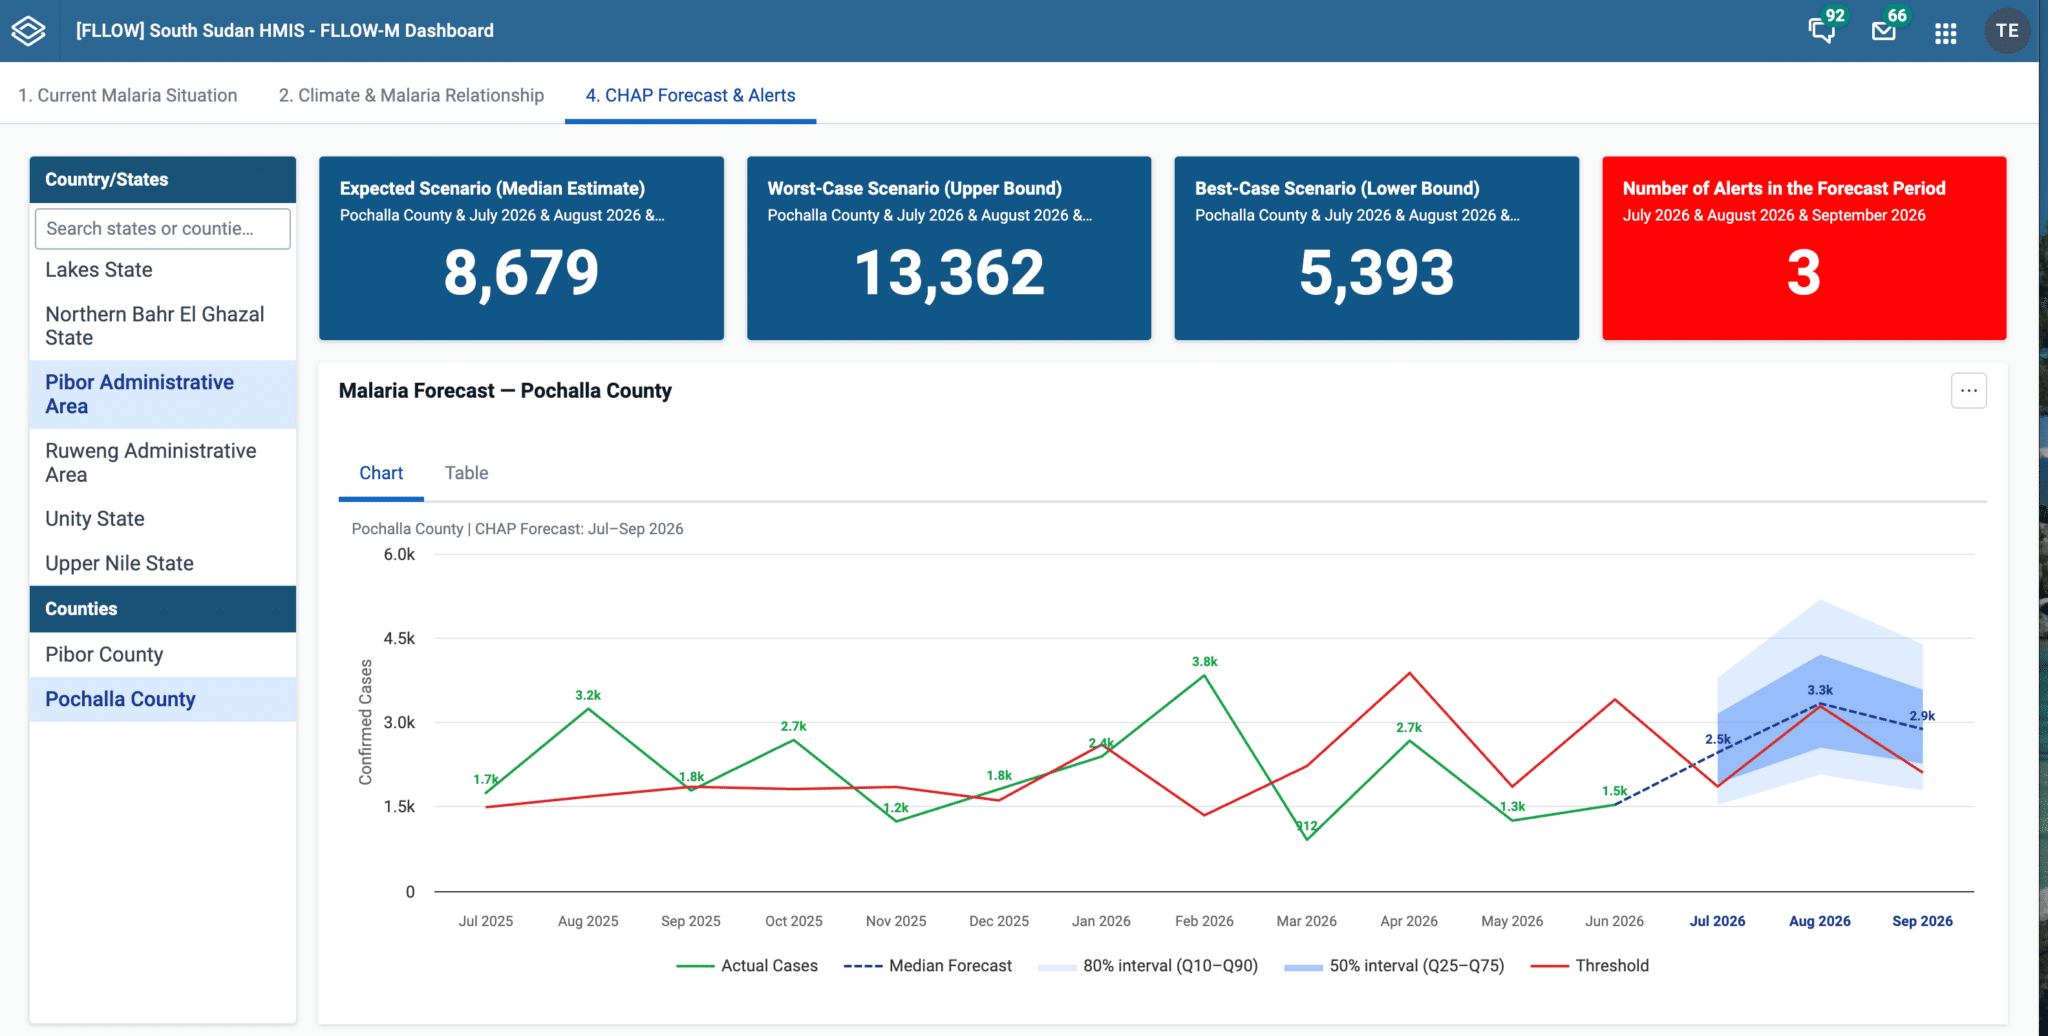Screen dimensions: 2048x1036
Task: Select Pibor County under Counties
Action: [162, 655]
